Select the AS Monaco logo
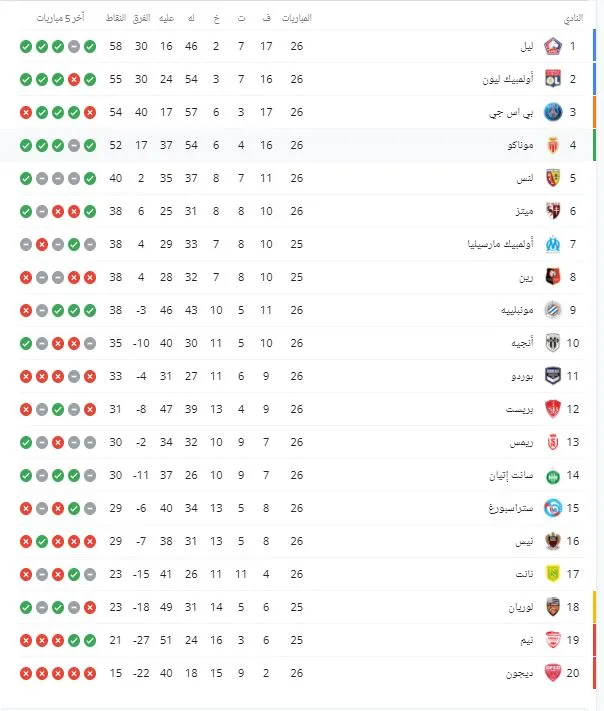The width and height of the screenshot is (604, 711). point(553,145)
